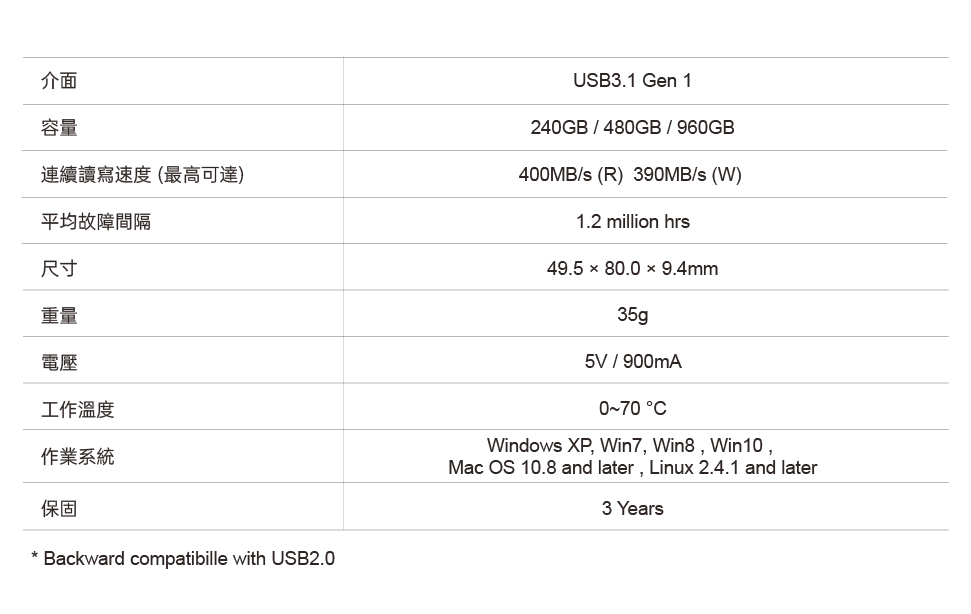Click the 平均故障間隔 row label

click(96, 222)
